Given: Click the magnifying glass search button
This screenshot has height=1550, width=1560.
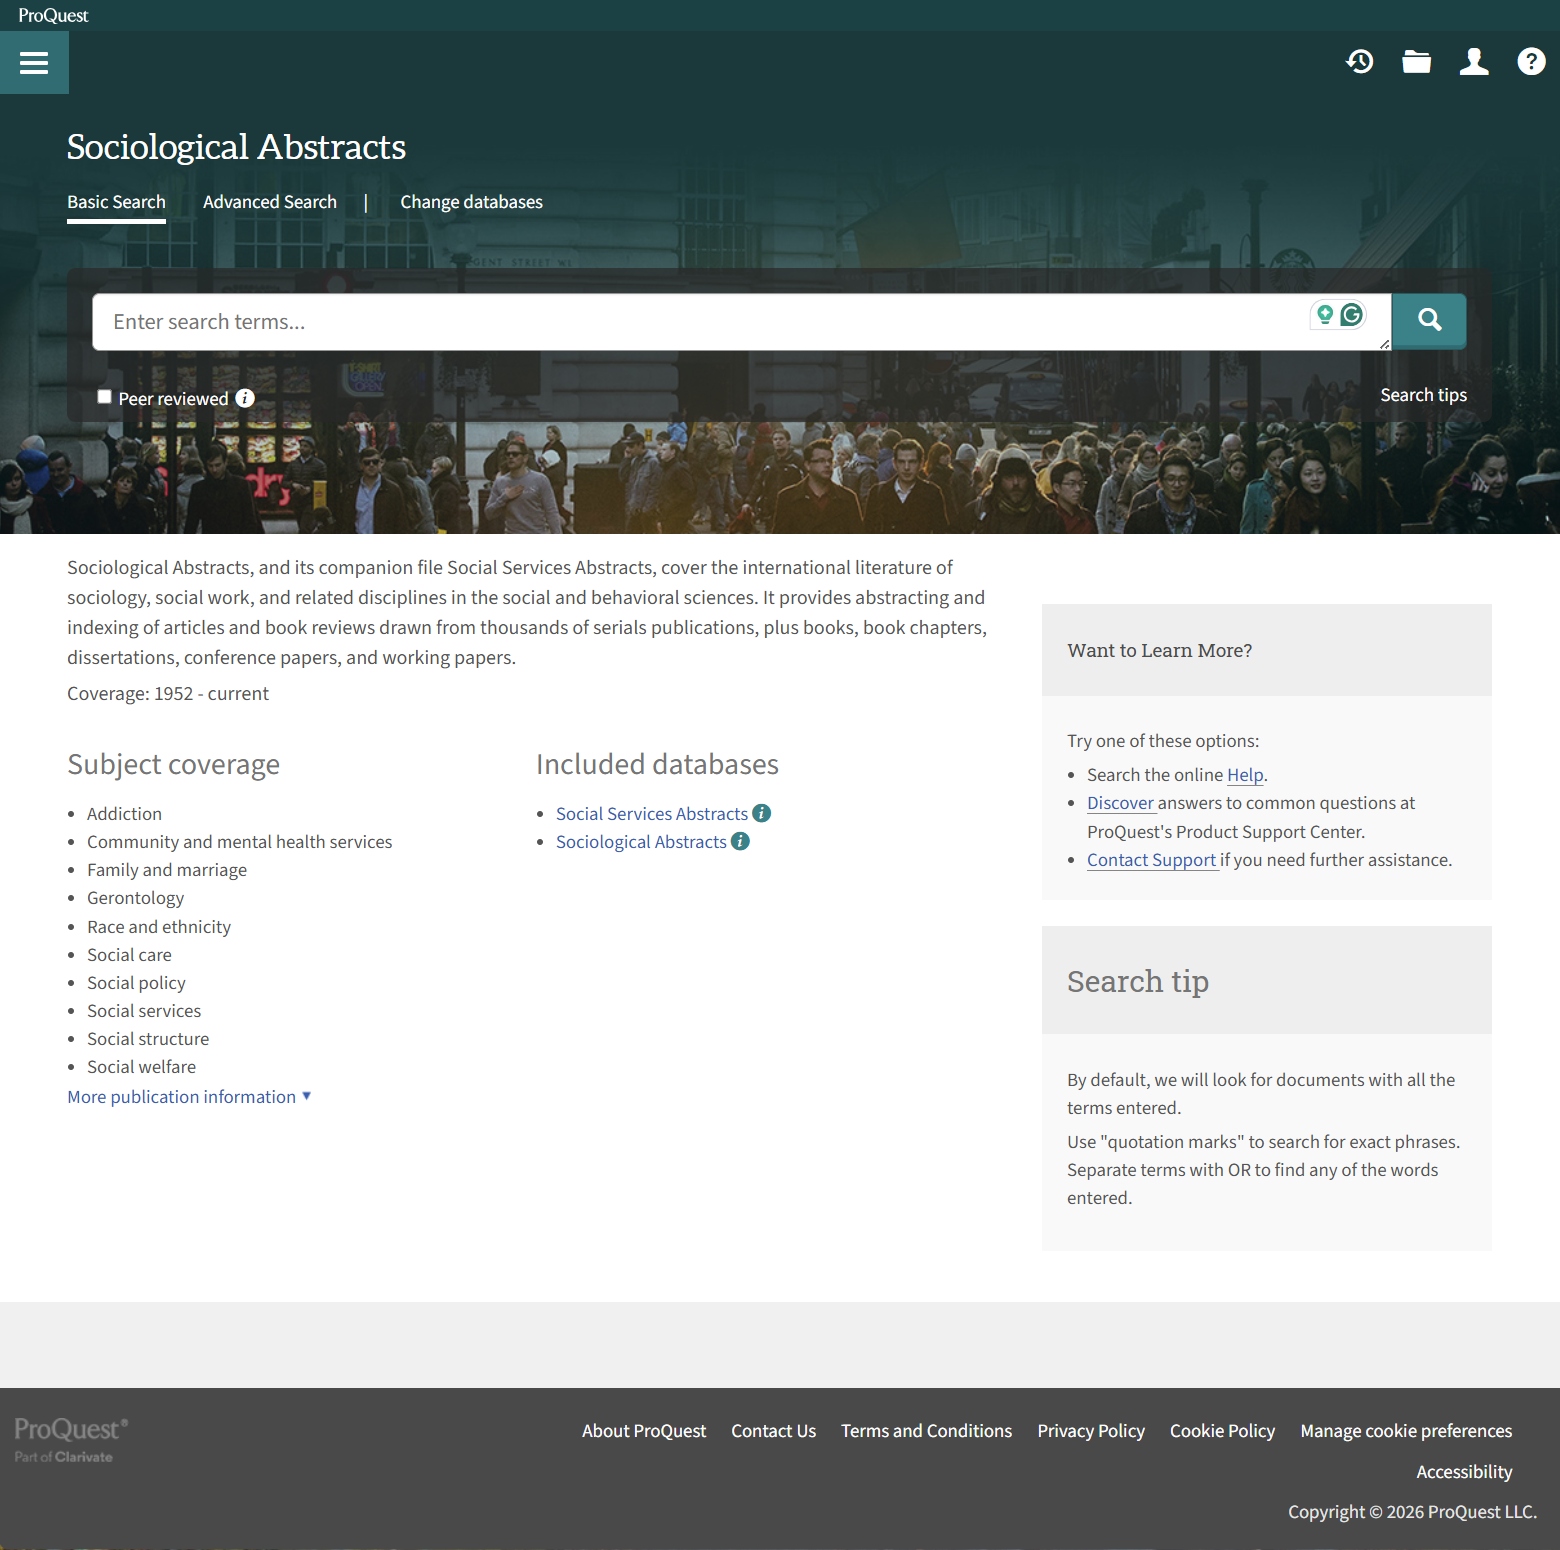Looking at the screenshot, I should 1429,320.
